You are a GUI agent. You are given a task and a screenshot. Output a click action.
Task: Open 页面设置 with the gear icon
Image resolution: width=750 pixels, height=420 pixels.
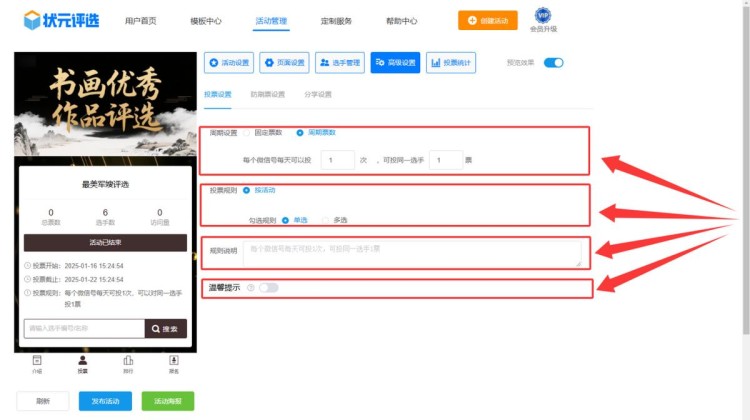pos(285,63)
